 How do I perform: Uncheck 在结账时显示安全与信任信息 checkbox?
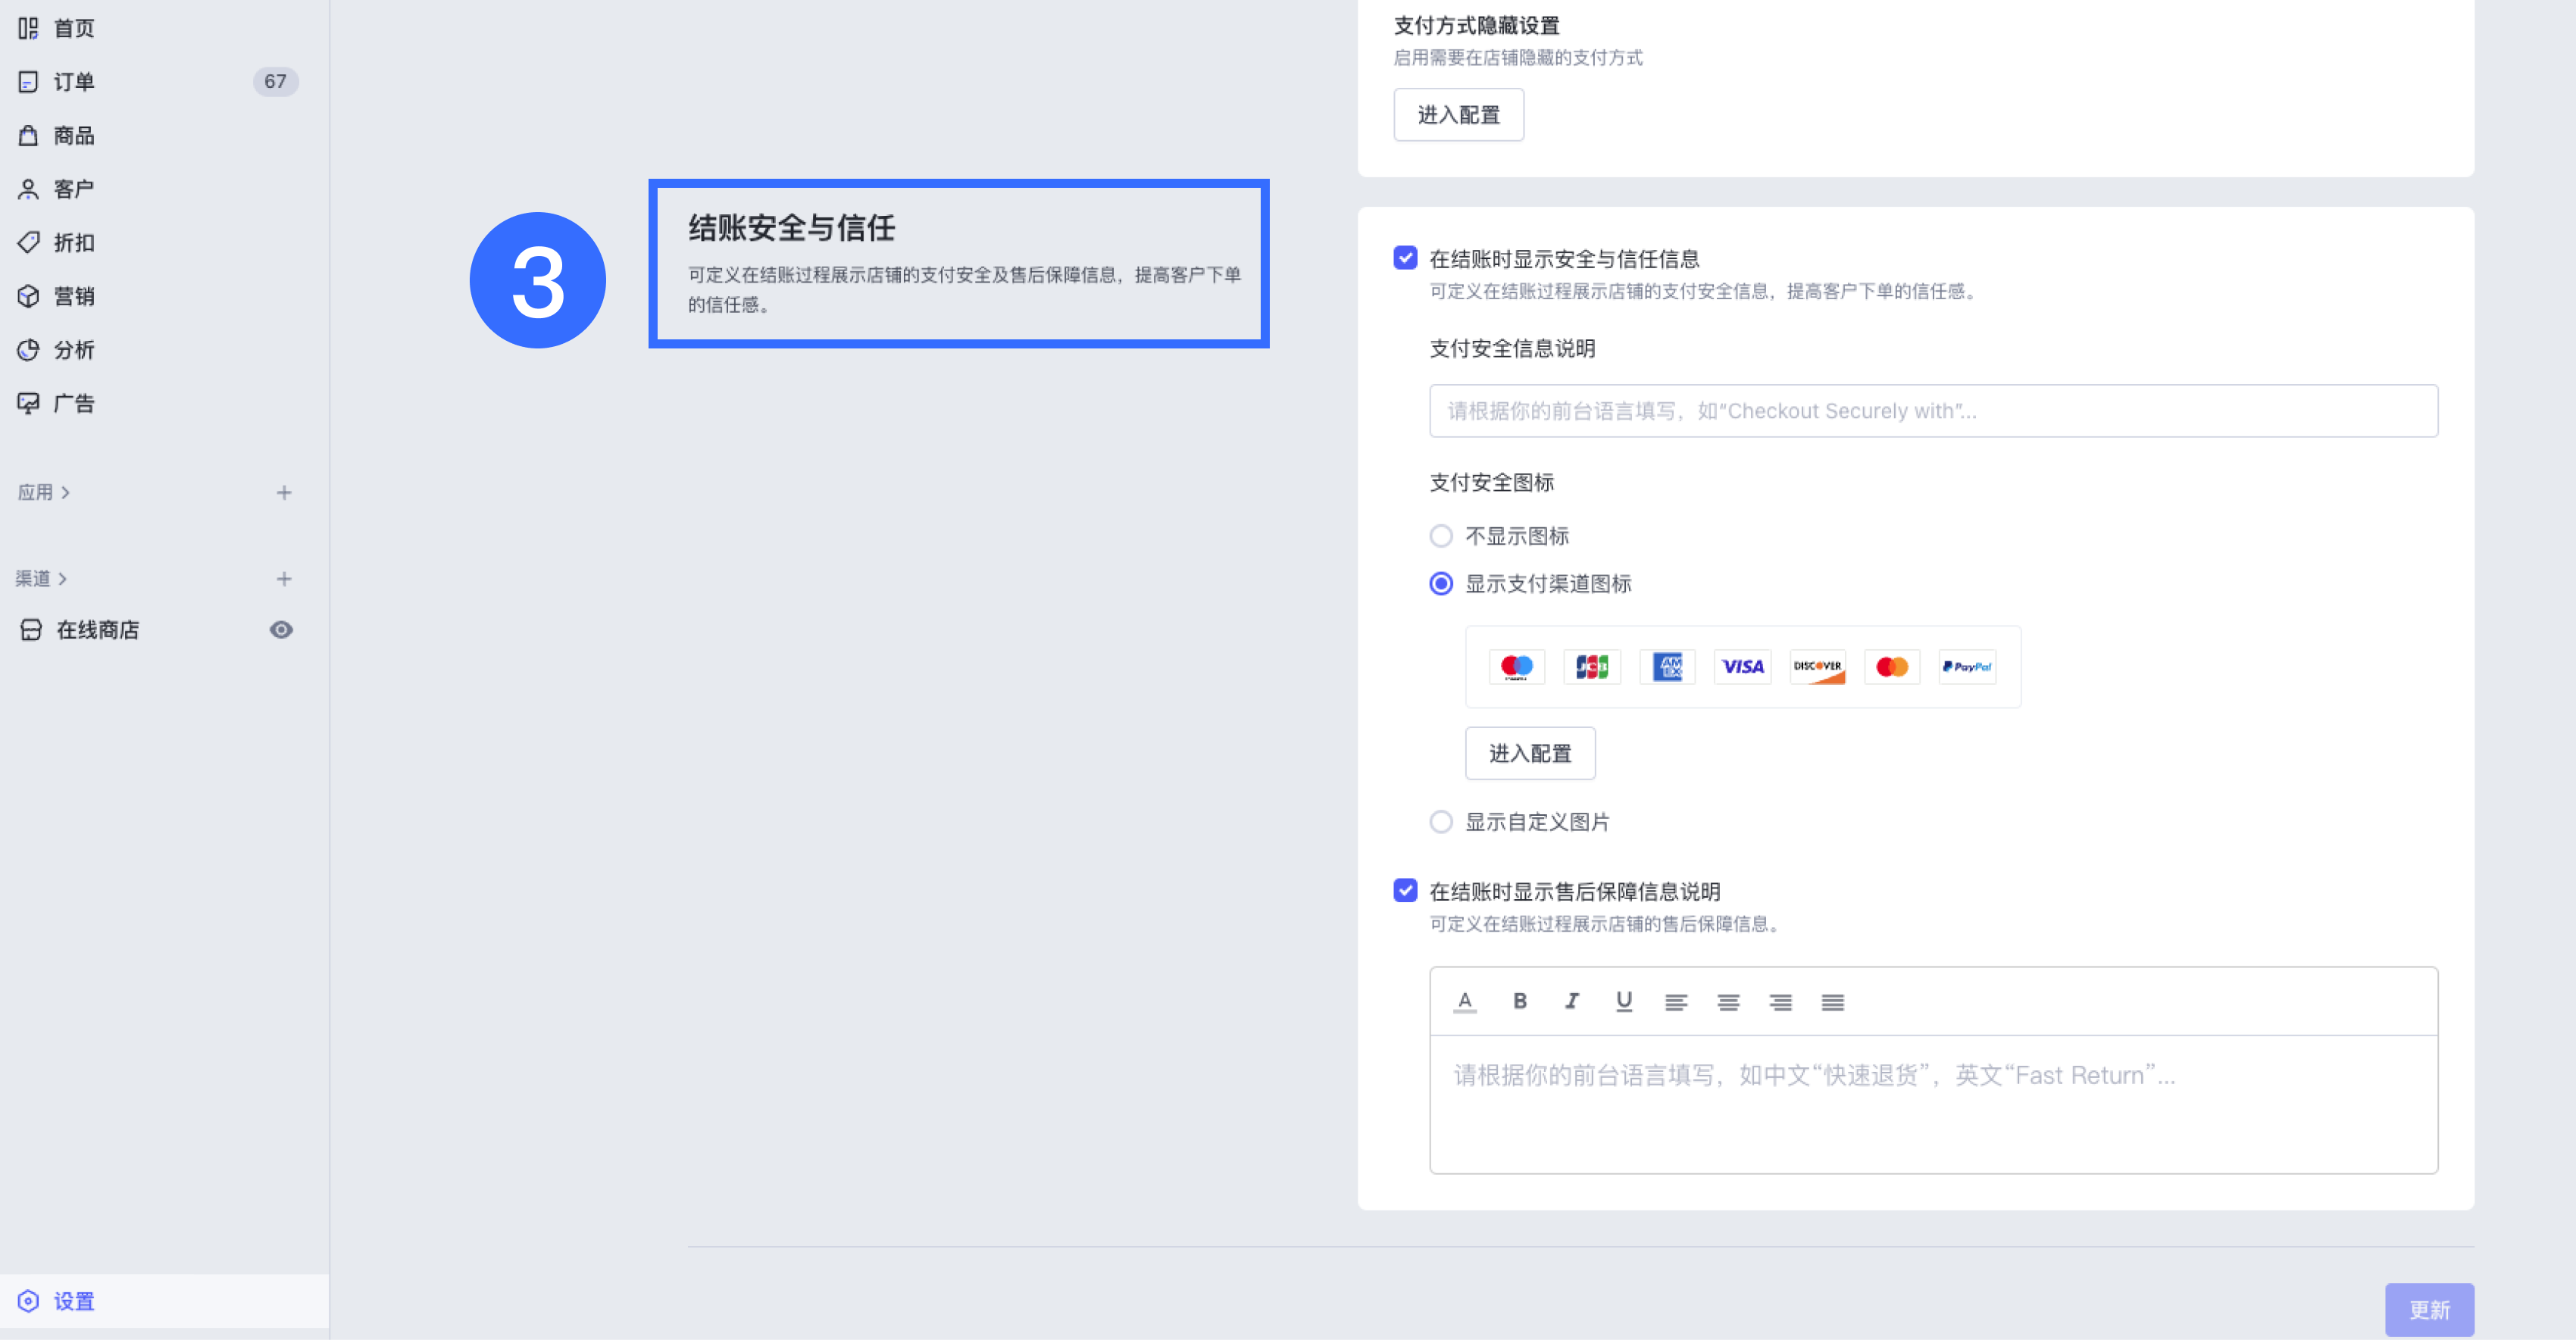pyautogui.click(x=1405, y=258)
